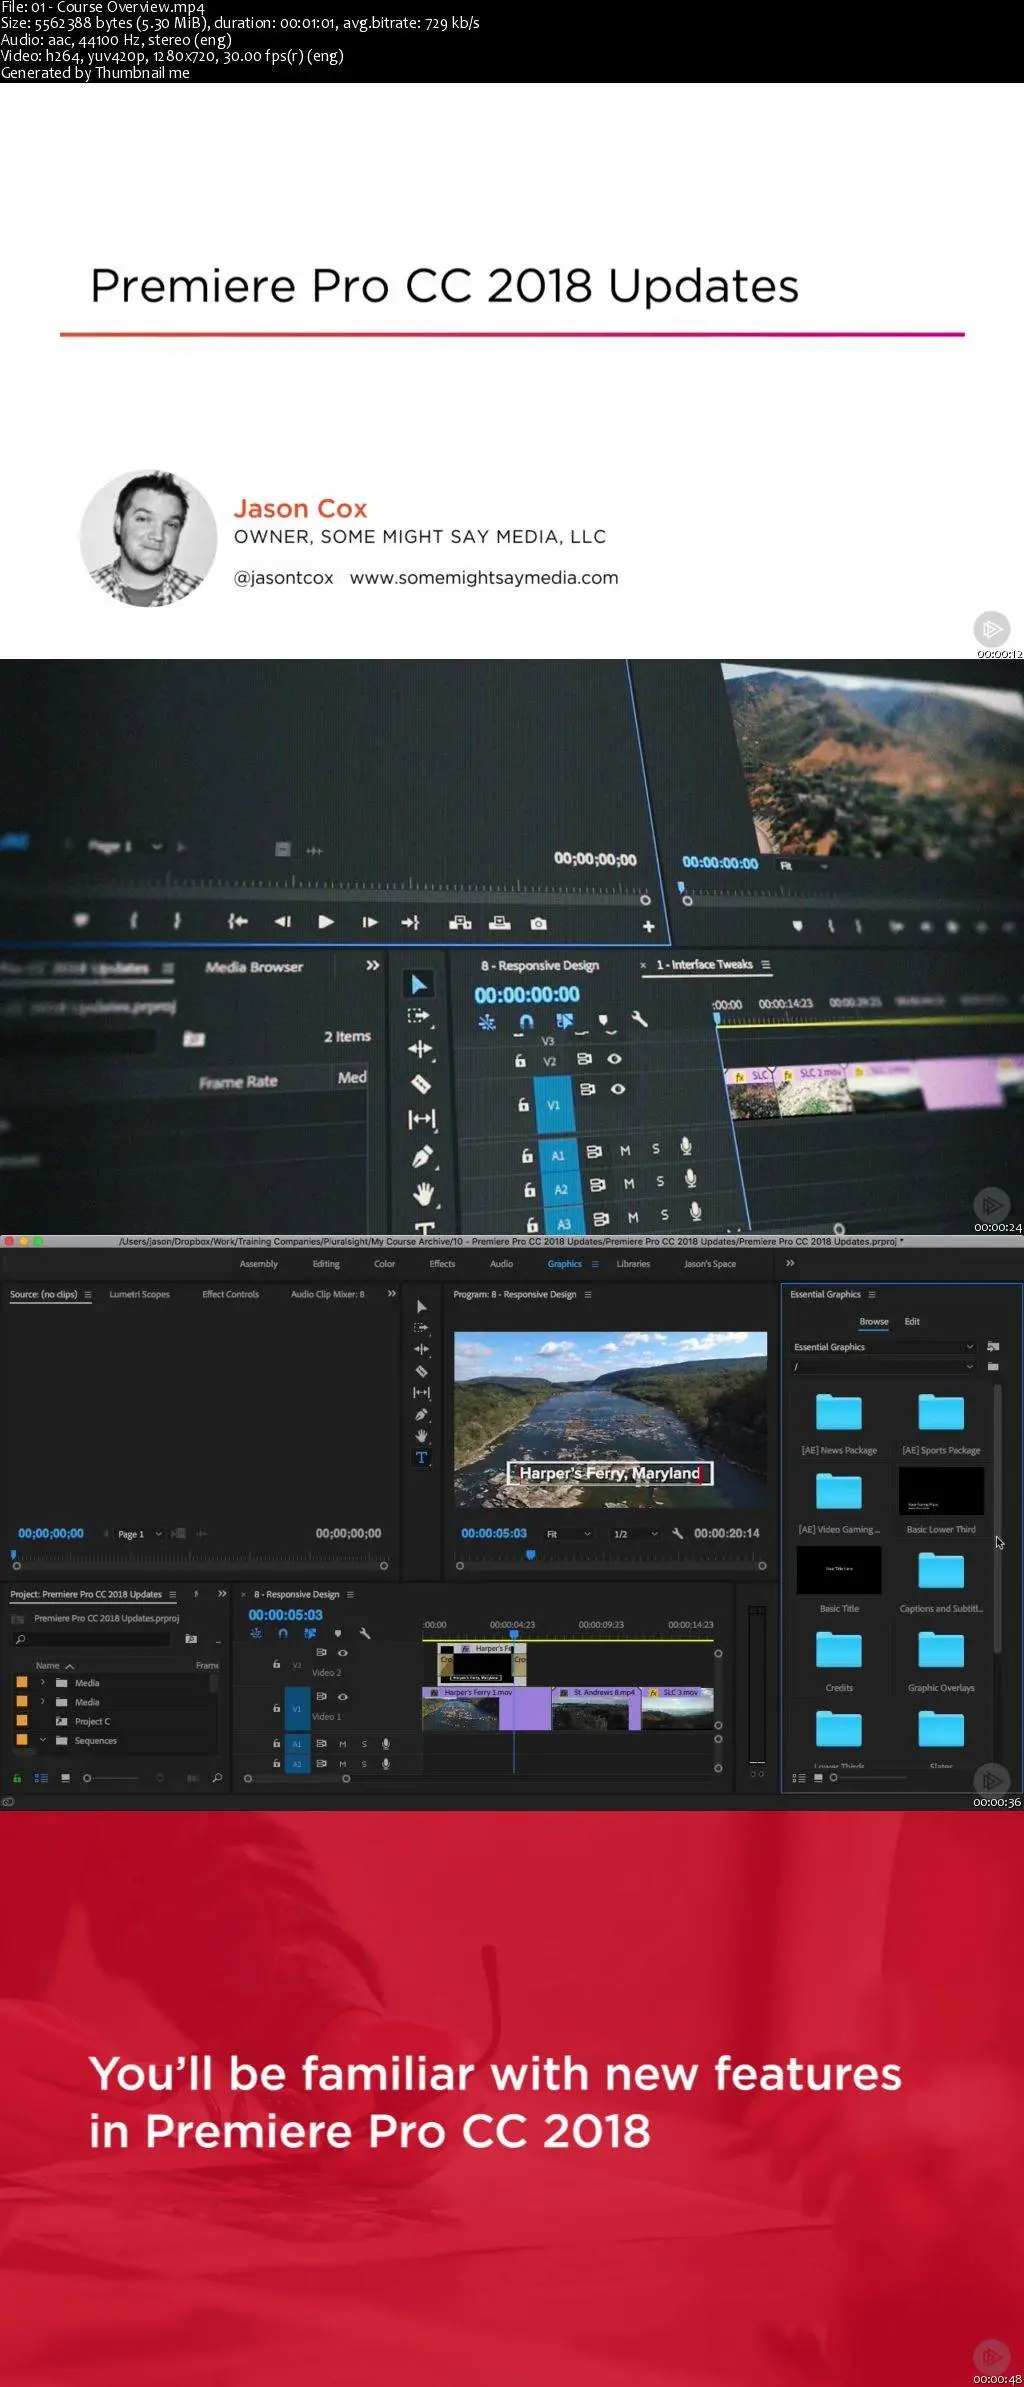Open the 1/2 playback resolution dropdown
The image size is (1024, 2387).
(636, 1534)
